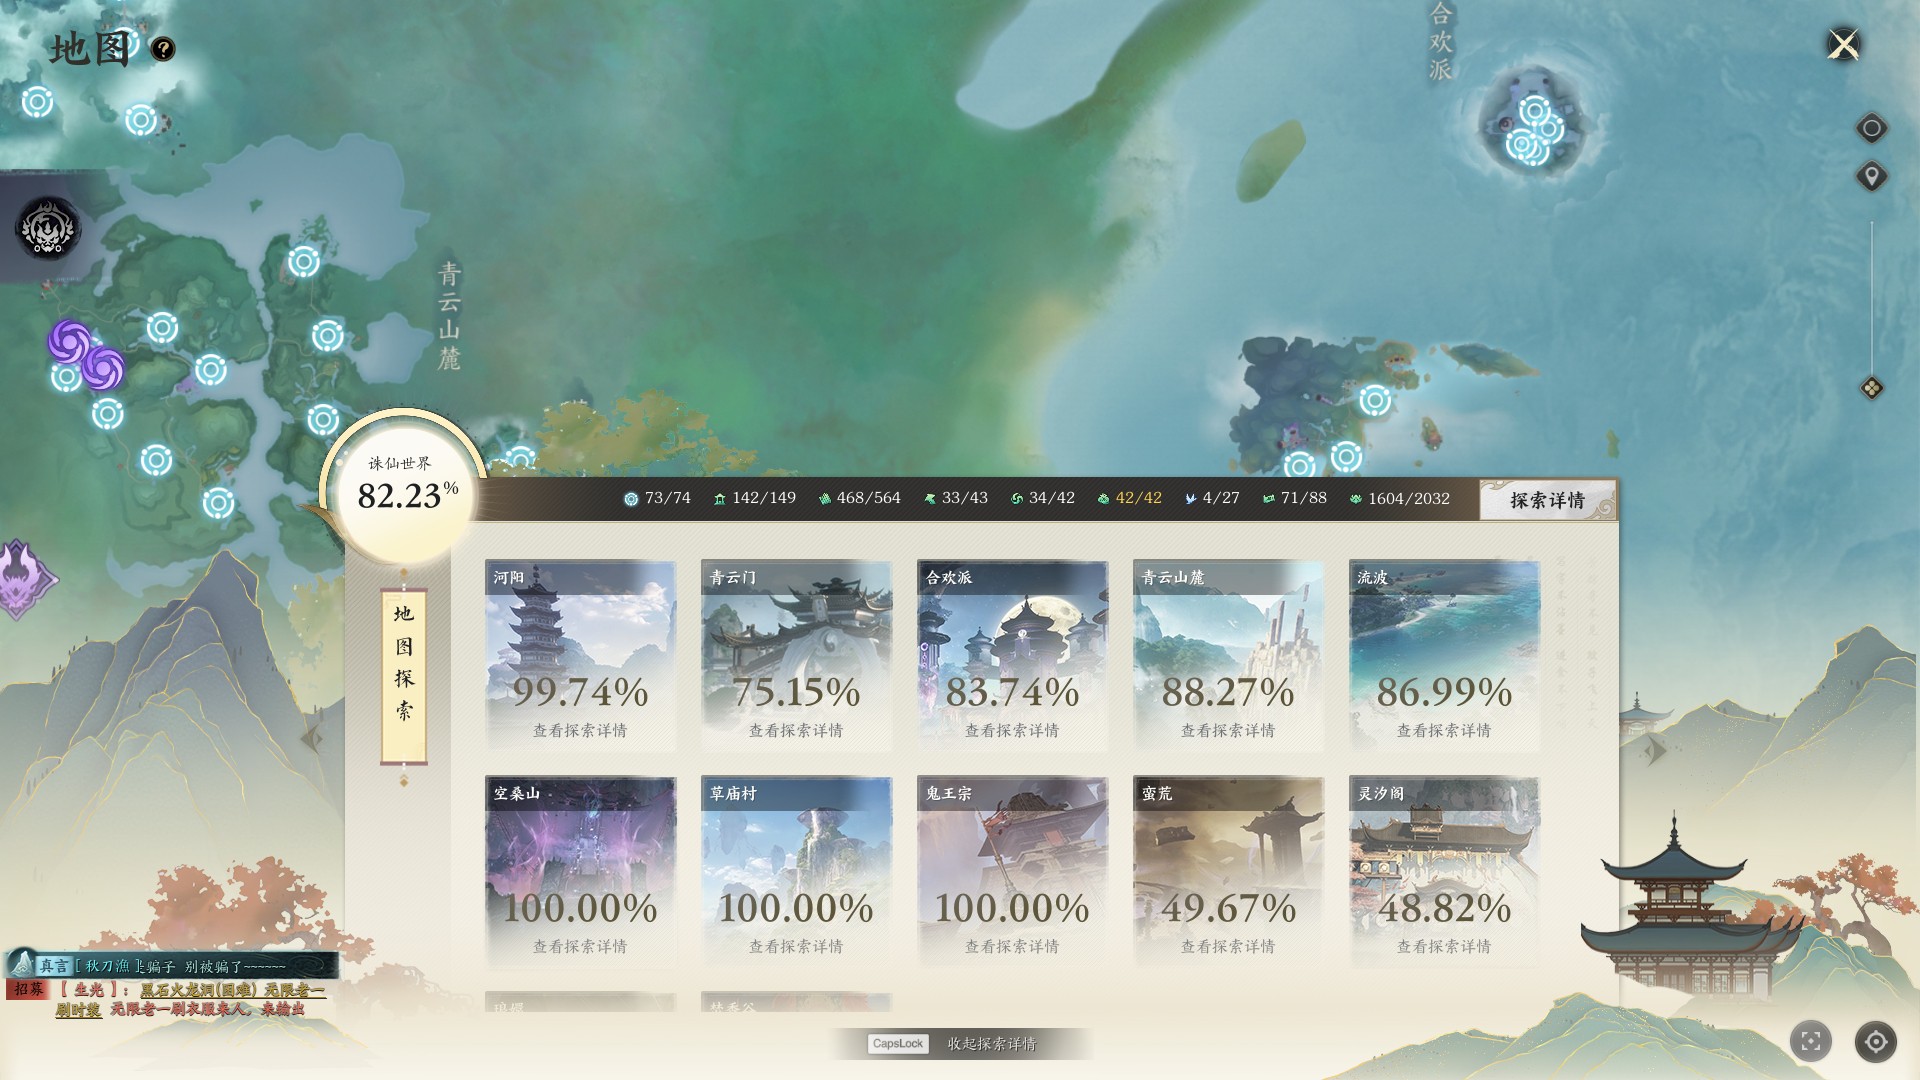
Task: Close the map screen with X
Action: (x=1843, y=45)
